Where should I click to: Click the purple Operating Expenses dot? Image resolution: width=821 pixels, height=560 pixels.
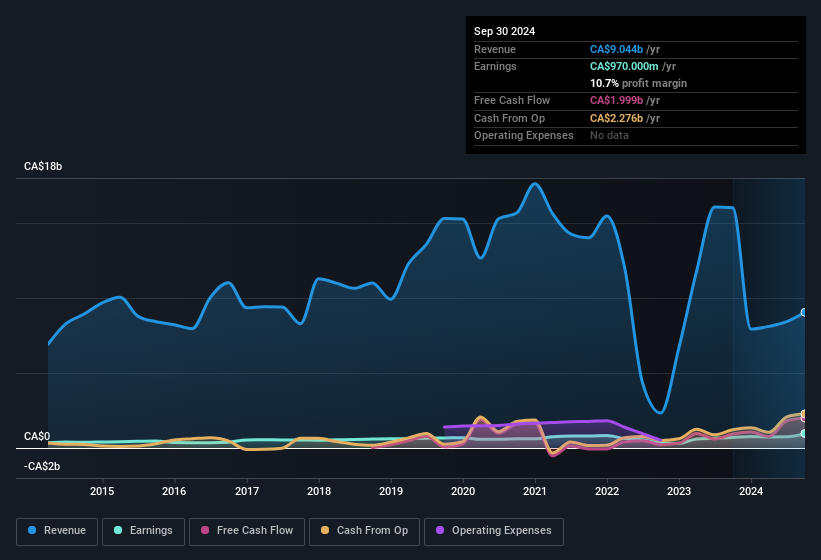coord(440,530)
